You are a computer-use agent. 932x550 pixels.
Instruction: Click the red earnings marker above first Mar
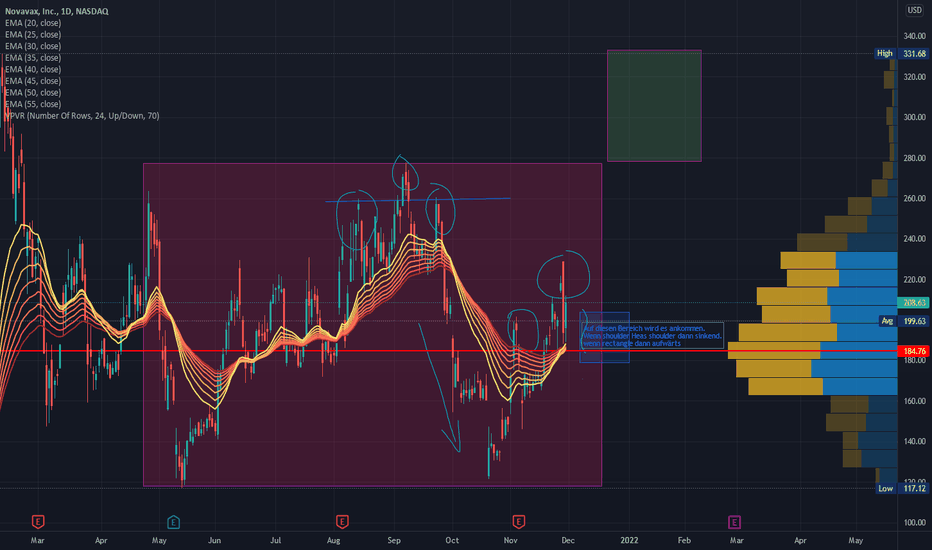point(37,522)
